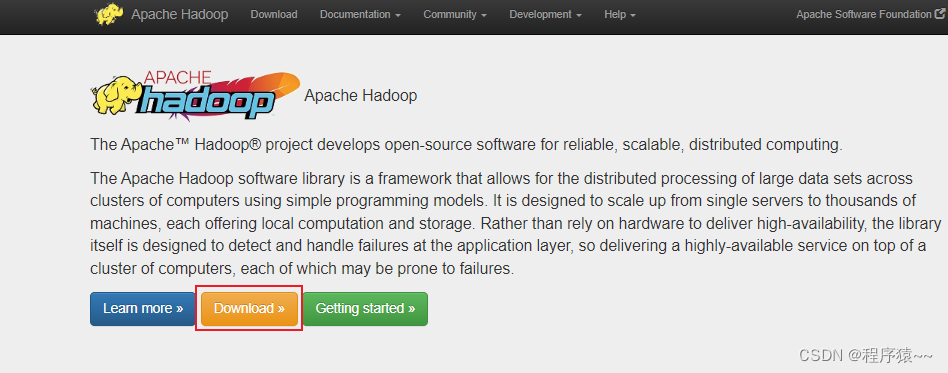Screen dimensions: 948x373
Task: Expand the Help dropdown menu
Action: [620, 15]
